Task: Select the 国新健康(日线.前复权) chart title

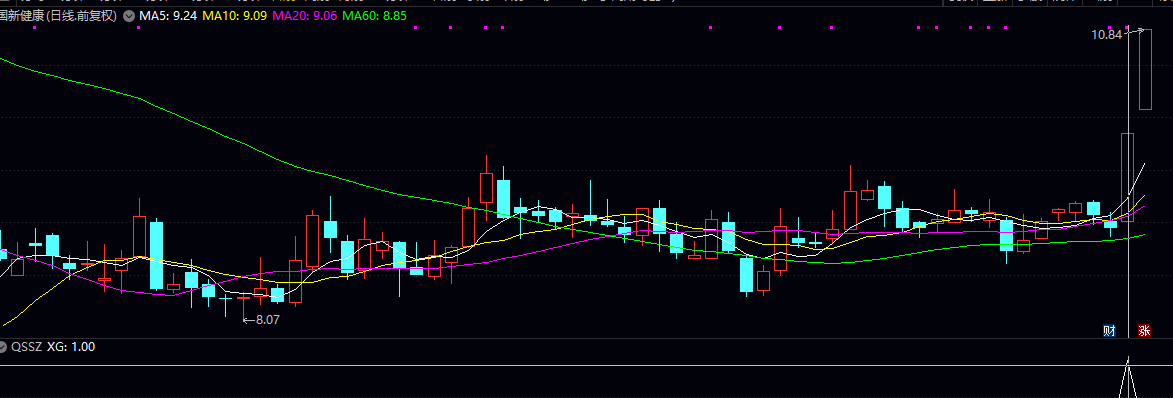Action: (x=59, y=16)
